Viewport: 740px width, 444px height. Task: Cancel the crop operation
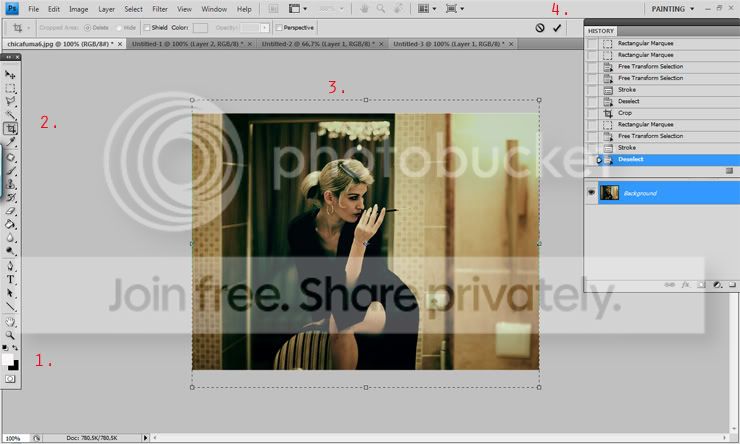click(x=540, y=28)
